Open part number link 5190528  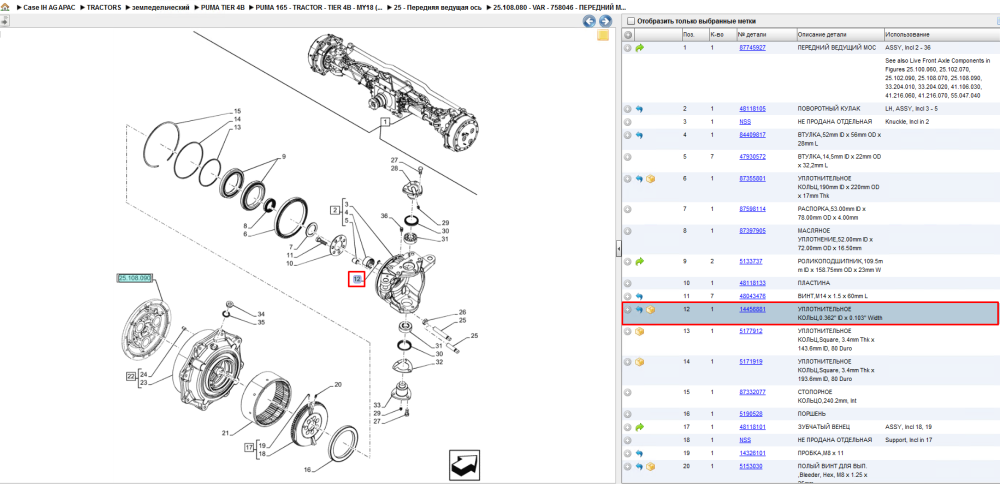[751, 414]
